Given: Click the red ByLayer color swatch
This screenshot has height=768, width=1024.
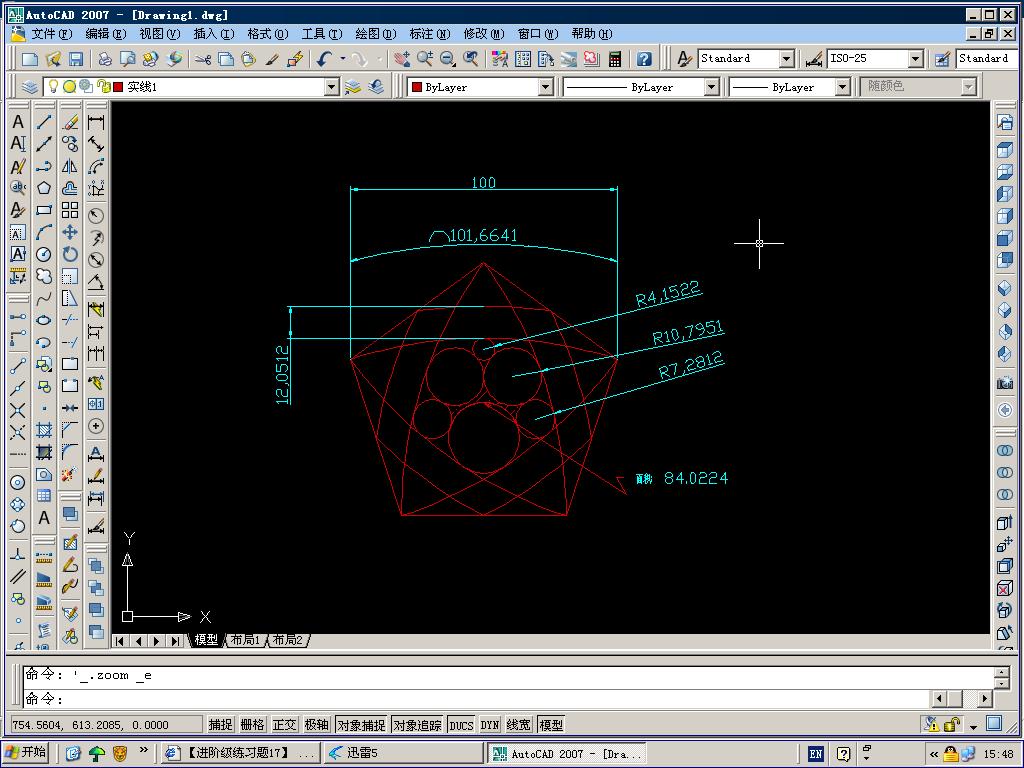Looking at the screenshot, I should [x=417, y=88].
